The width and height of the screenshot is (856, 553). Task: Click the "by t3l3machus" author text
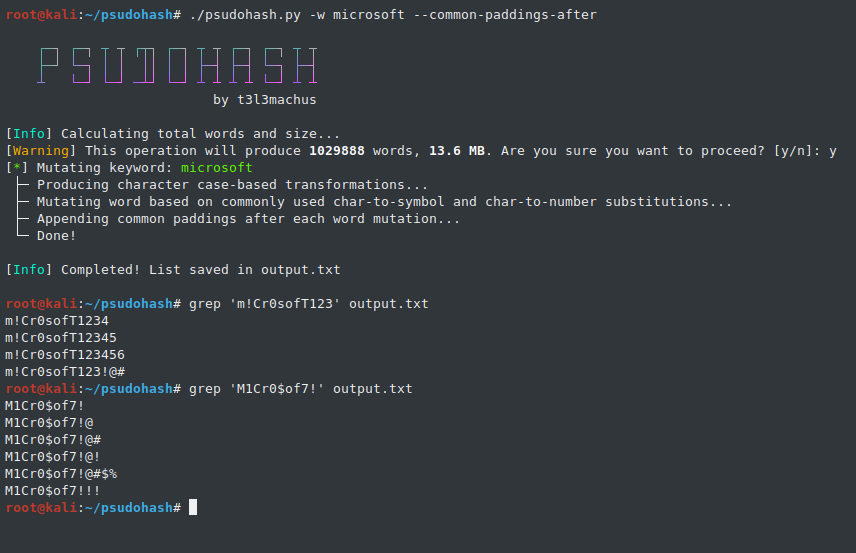point(264,100)
